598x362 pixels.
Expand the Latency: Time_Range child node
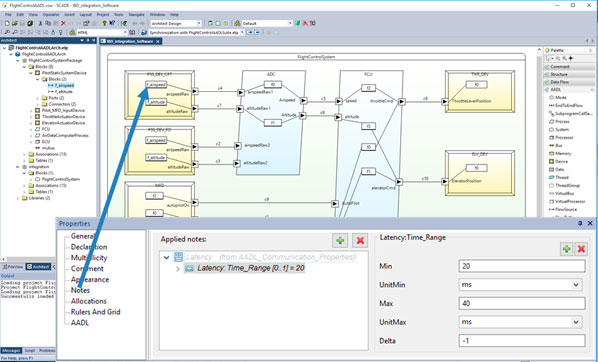tap(178, 269)
